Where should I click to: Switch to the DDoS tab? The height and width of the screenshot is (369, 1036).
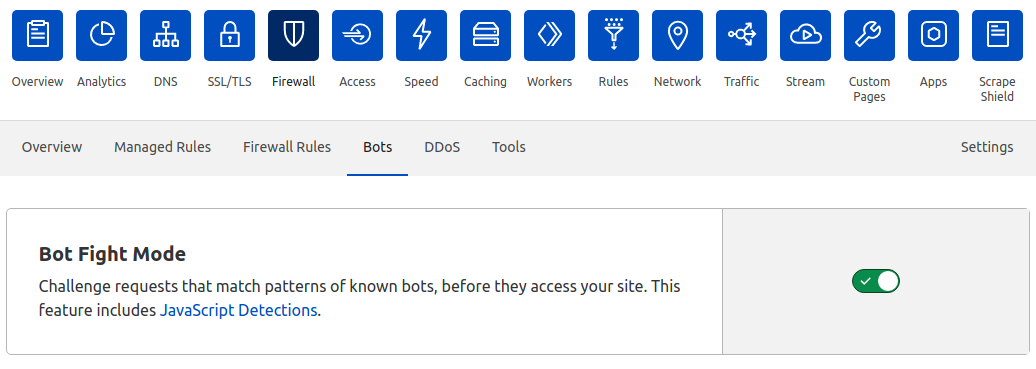(x=442, y=147)
